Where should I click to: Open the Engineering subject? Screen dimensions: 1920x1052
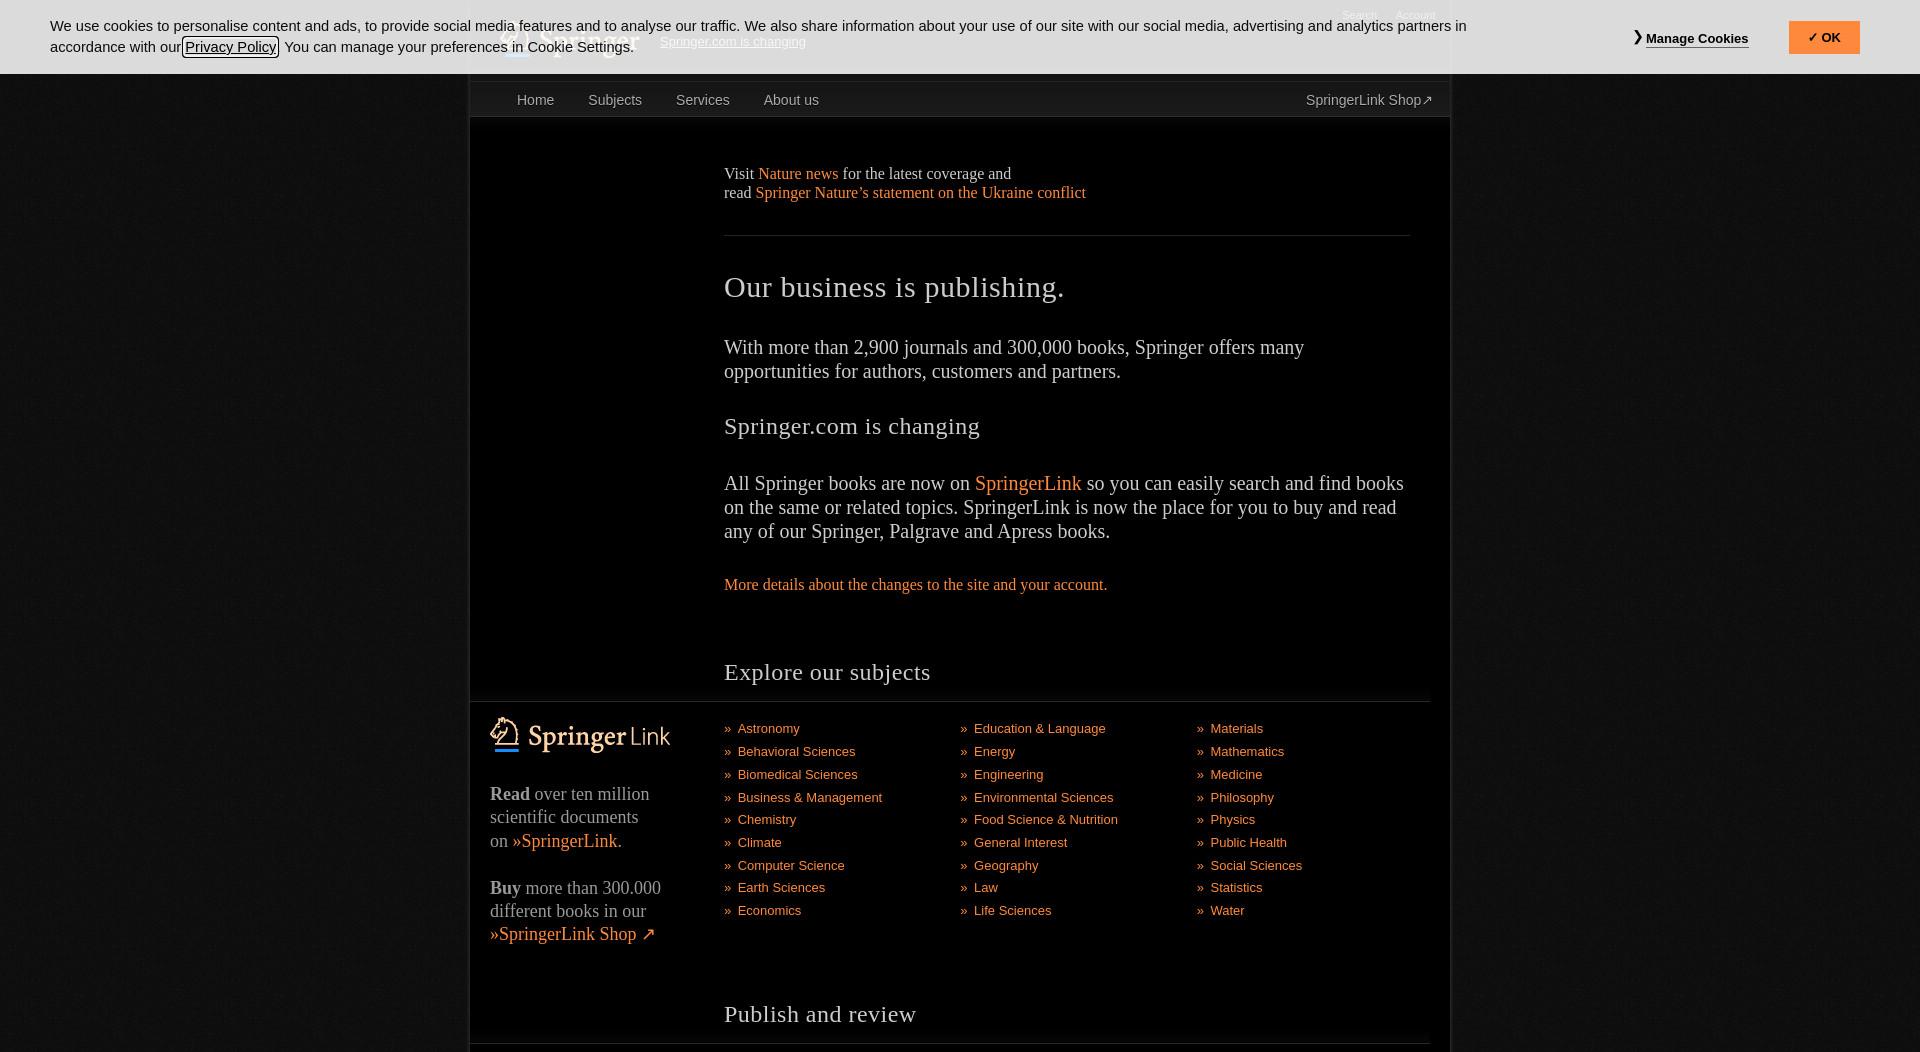coord(1008,775)
